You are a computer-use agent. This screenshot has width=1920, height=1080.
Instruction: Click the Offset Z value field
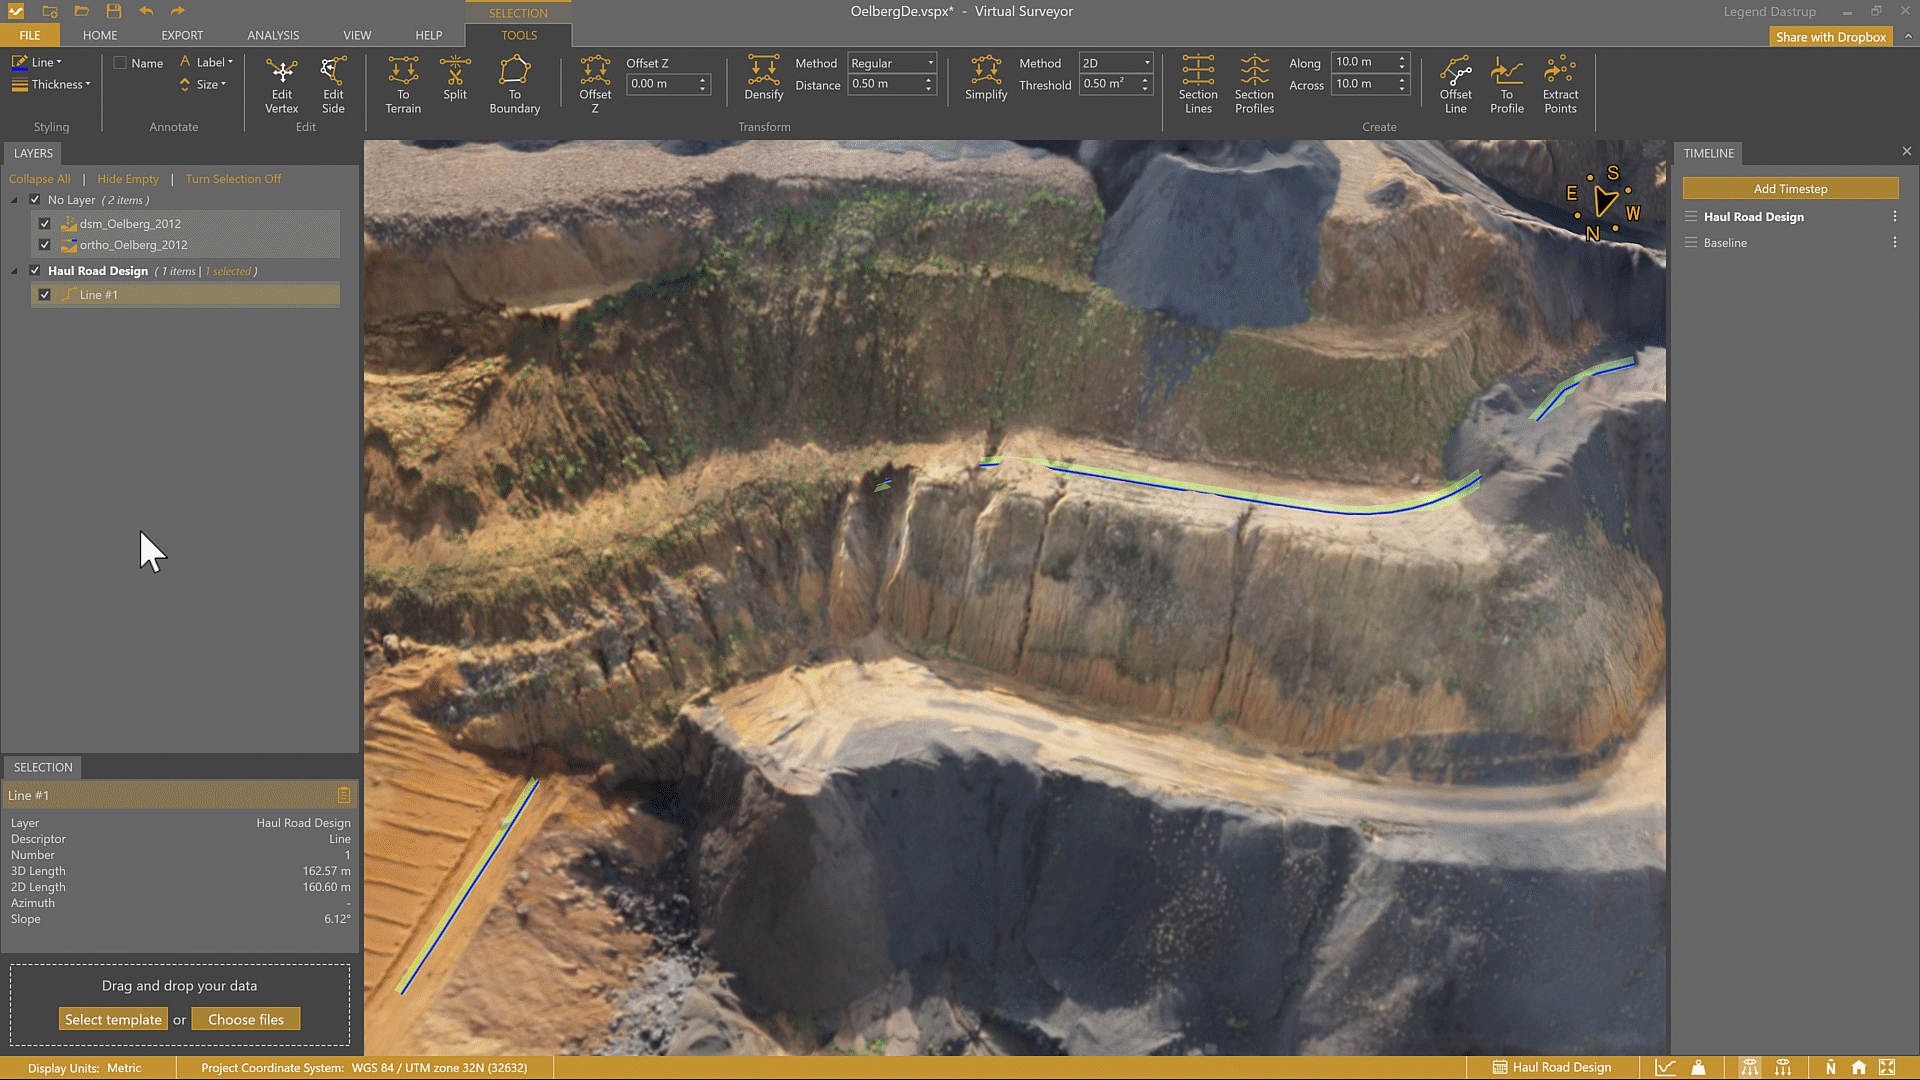pos(660,84)
